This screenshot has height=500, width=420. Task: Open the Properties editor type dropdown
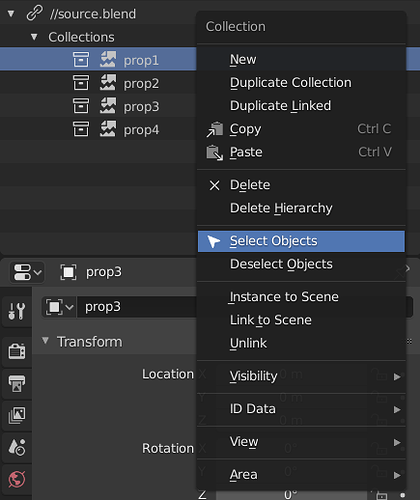[27, 272]
